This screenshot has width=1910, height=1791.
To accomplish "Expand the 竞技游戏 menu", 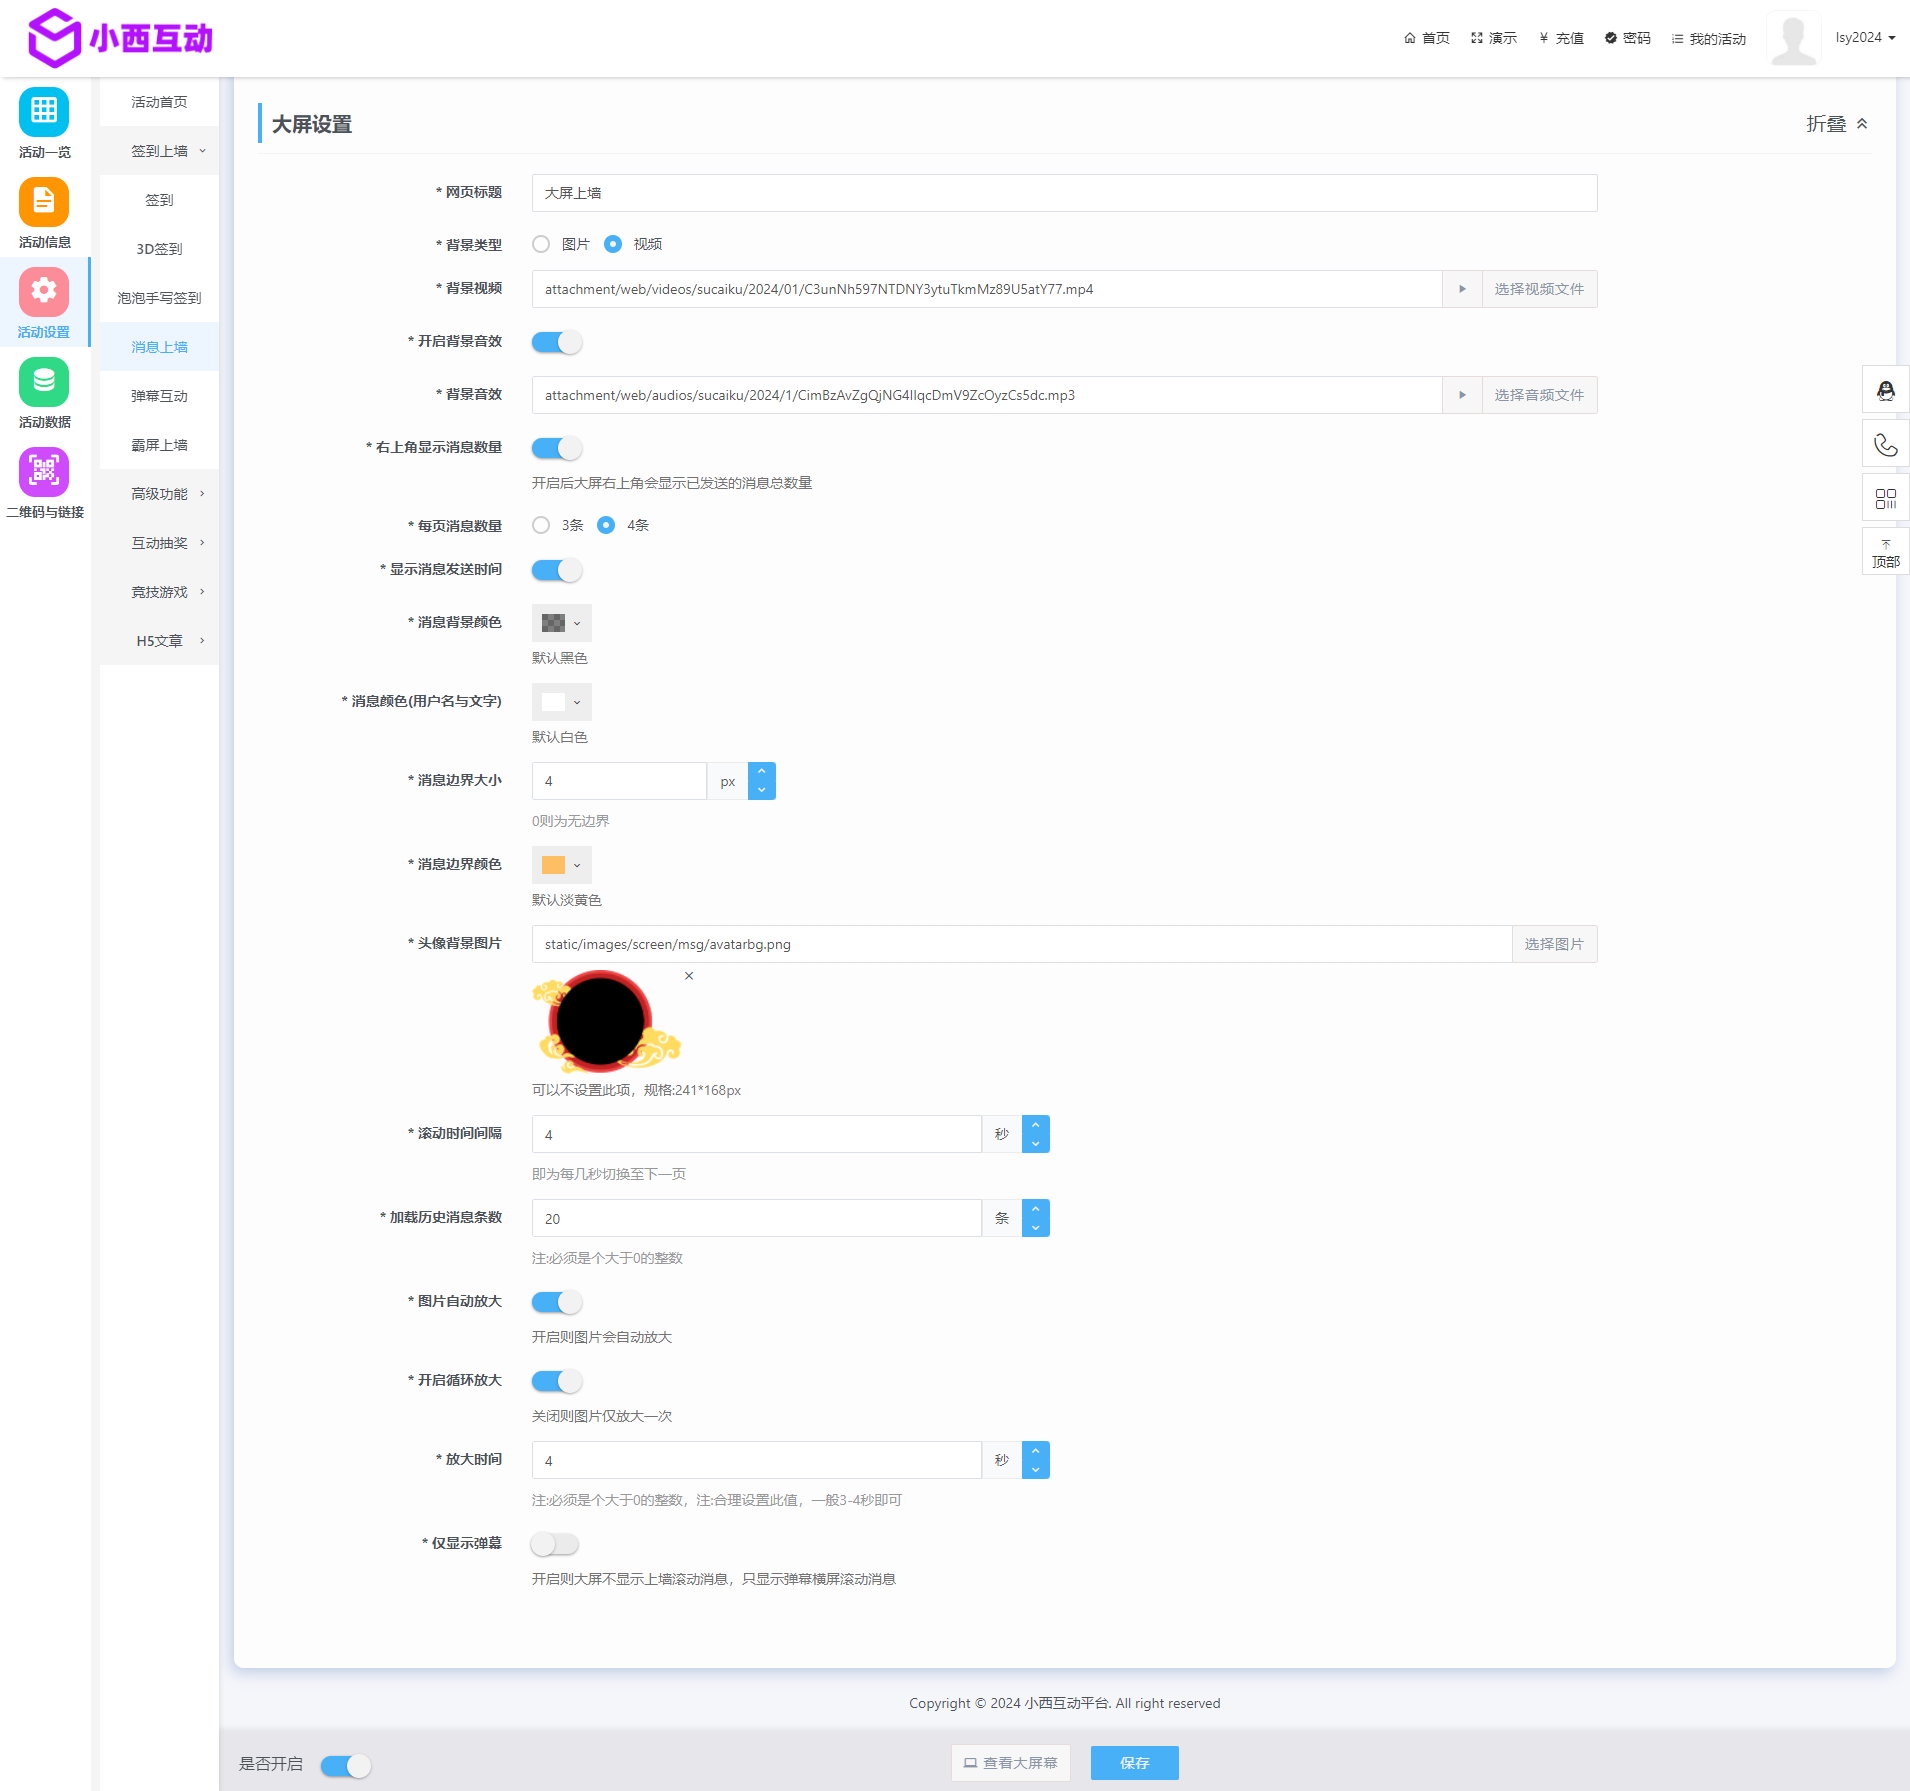I will point(160,592).
